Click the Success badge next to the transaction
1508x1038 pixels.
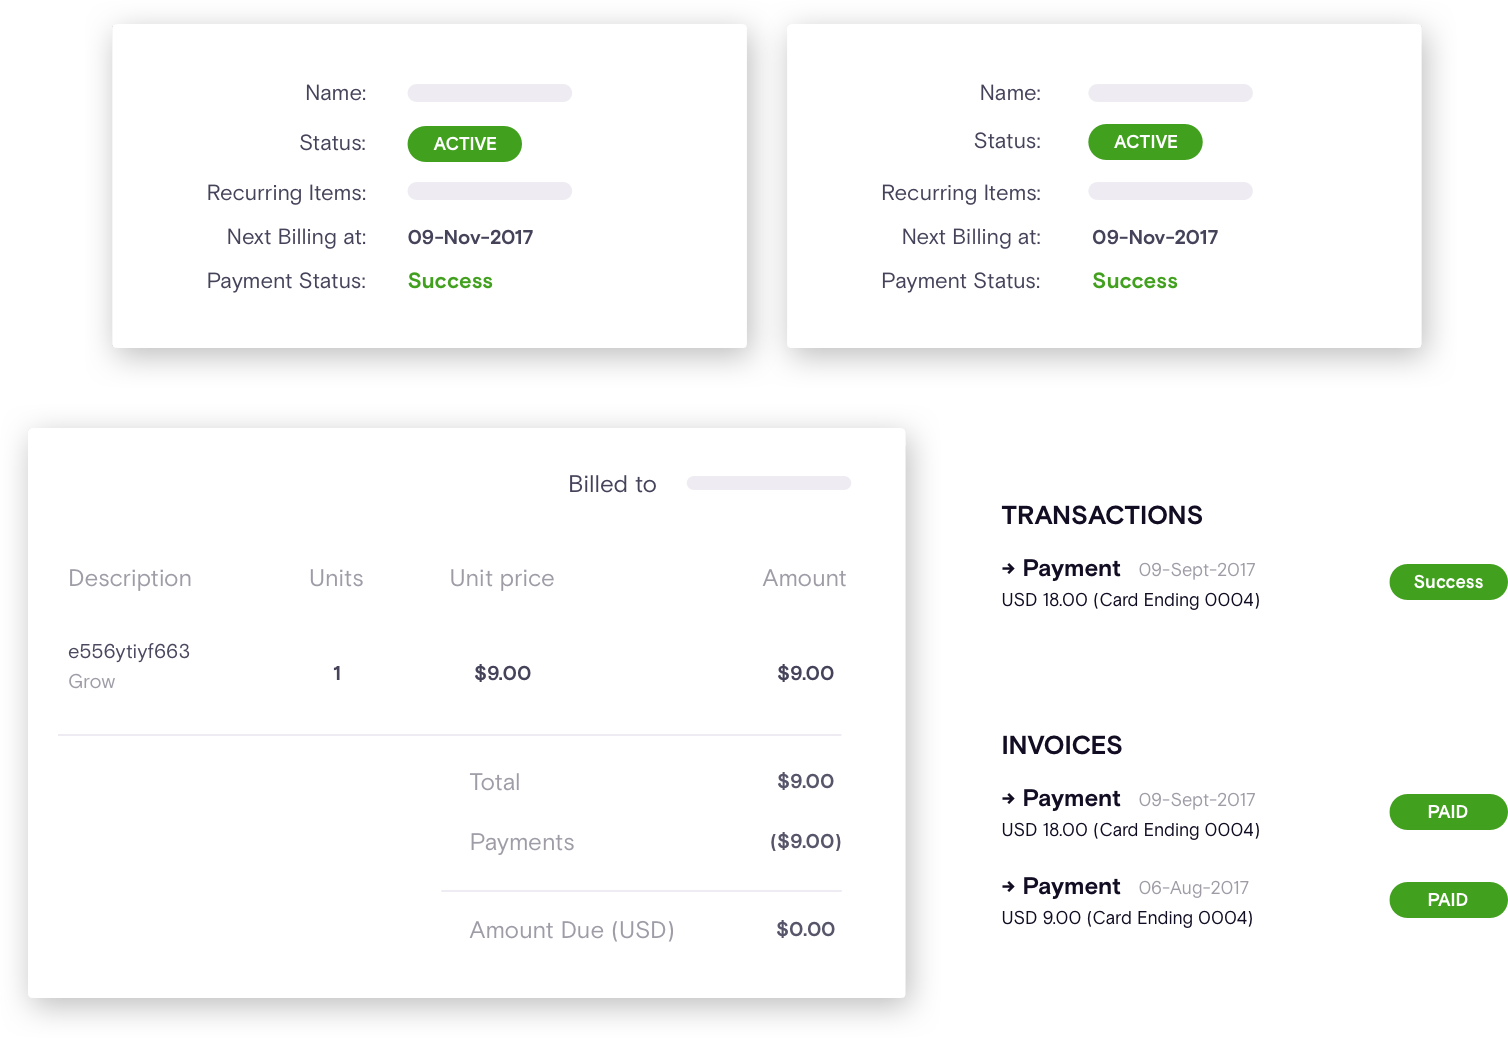pyautogui.click(x=1447, y=582)
